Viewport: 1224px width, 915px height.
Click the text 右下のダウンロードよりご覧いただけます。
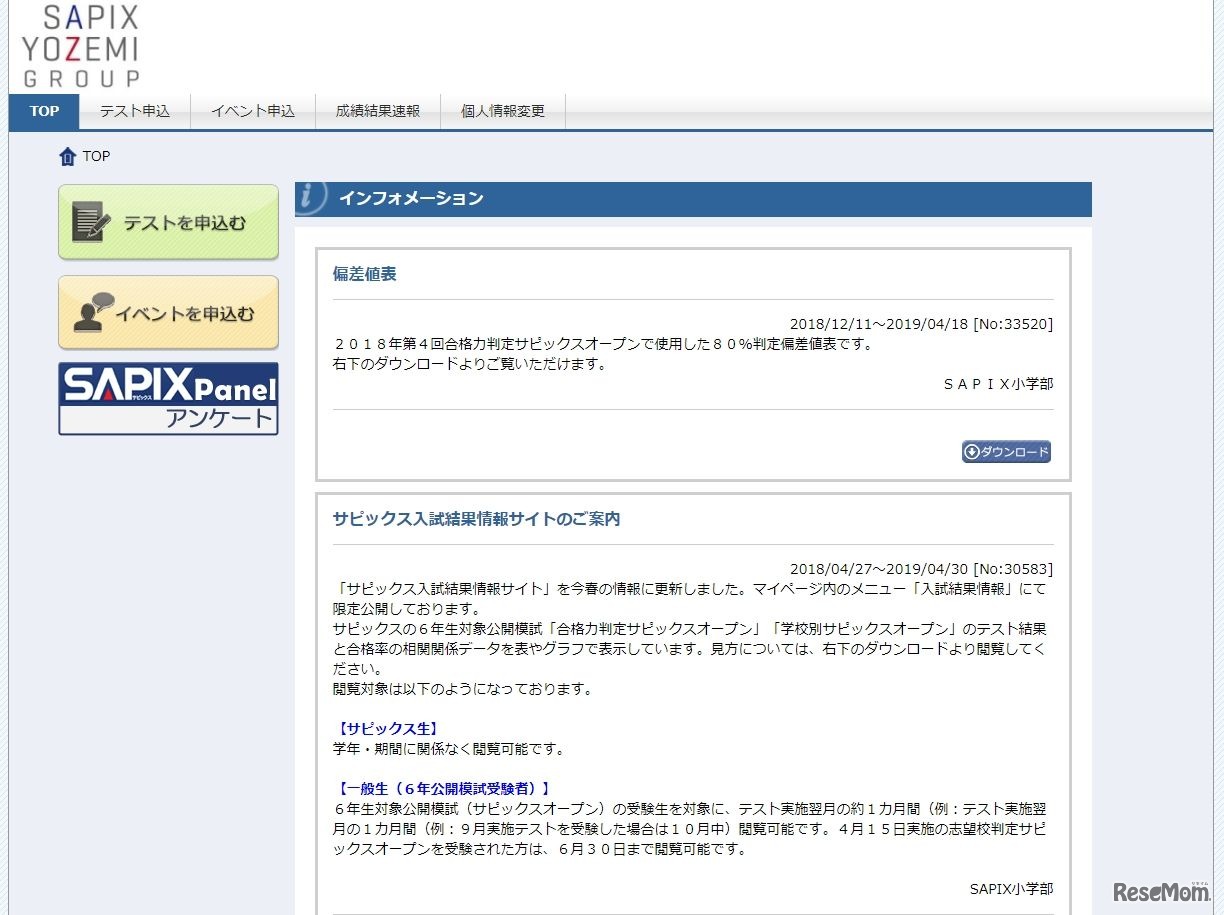tap(470, 364)
